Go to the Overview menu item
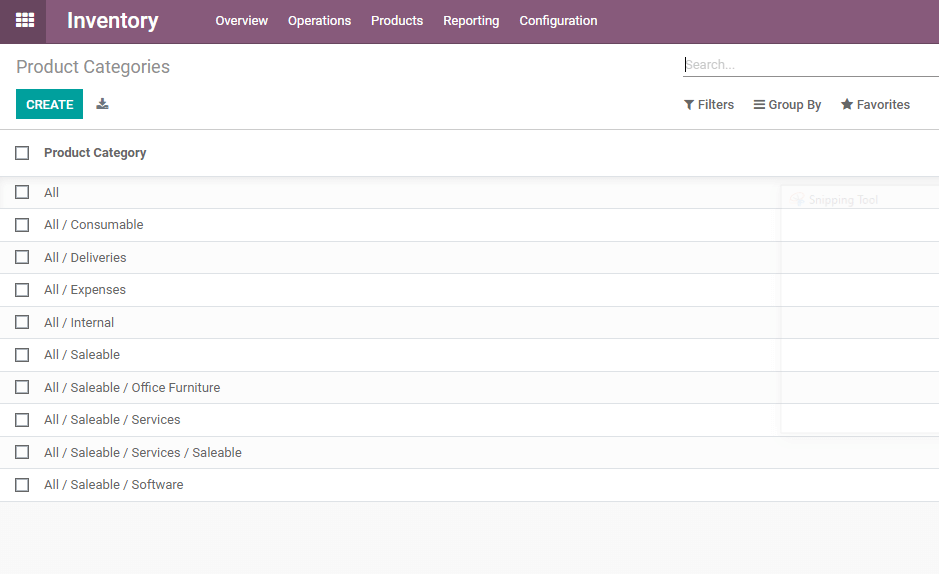The image size is (939, 574). [241, 21]
